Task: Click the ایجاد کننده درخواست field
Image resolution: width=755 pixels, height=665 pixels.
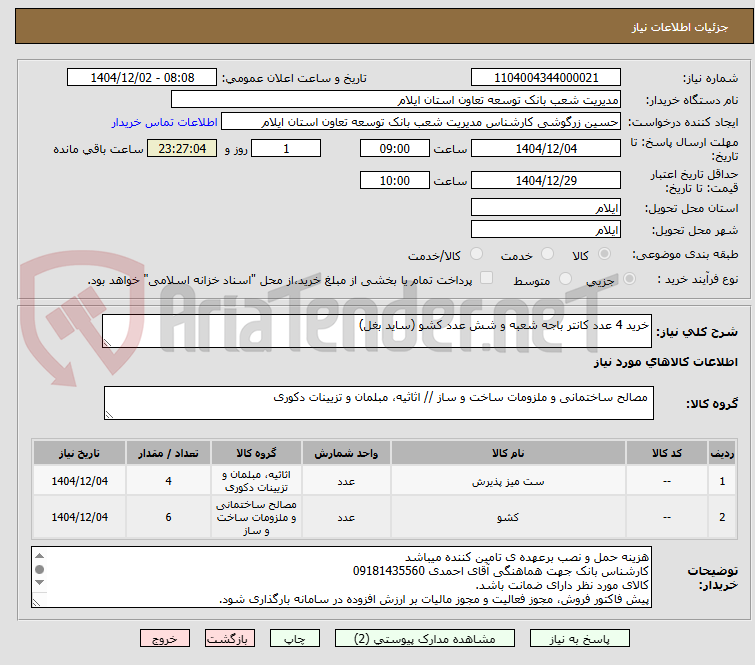Action: [x=421, y=122]
